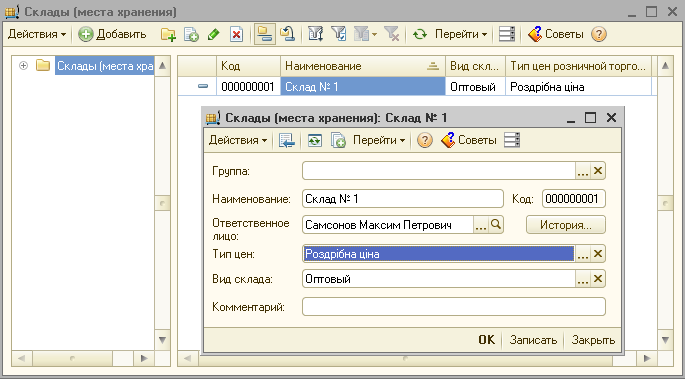Click the Комментарий input field
685x379 pixels.
[454, 307]
